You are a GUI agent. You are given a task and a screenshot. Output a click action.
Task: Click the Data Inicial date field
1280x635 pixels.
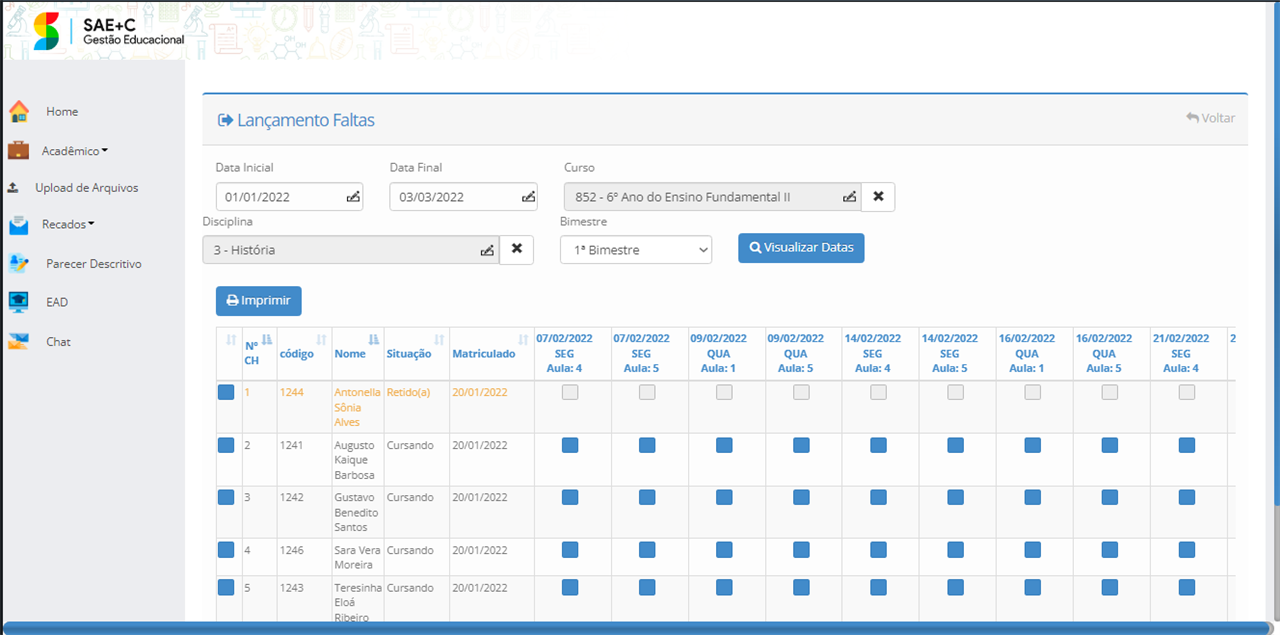(x=290, y=197)
